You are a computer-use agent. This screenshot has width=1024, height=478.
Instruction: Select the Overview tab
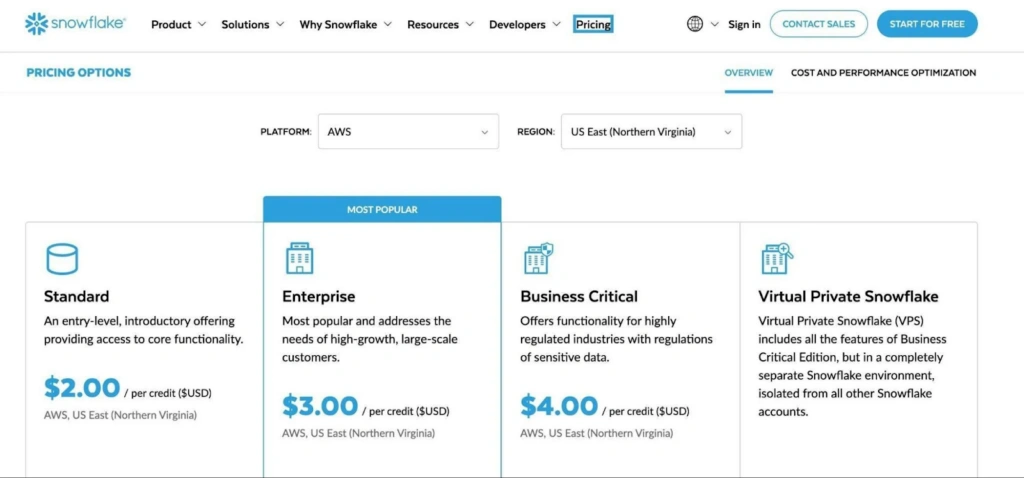748,73
